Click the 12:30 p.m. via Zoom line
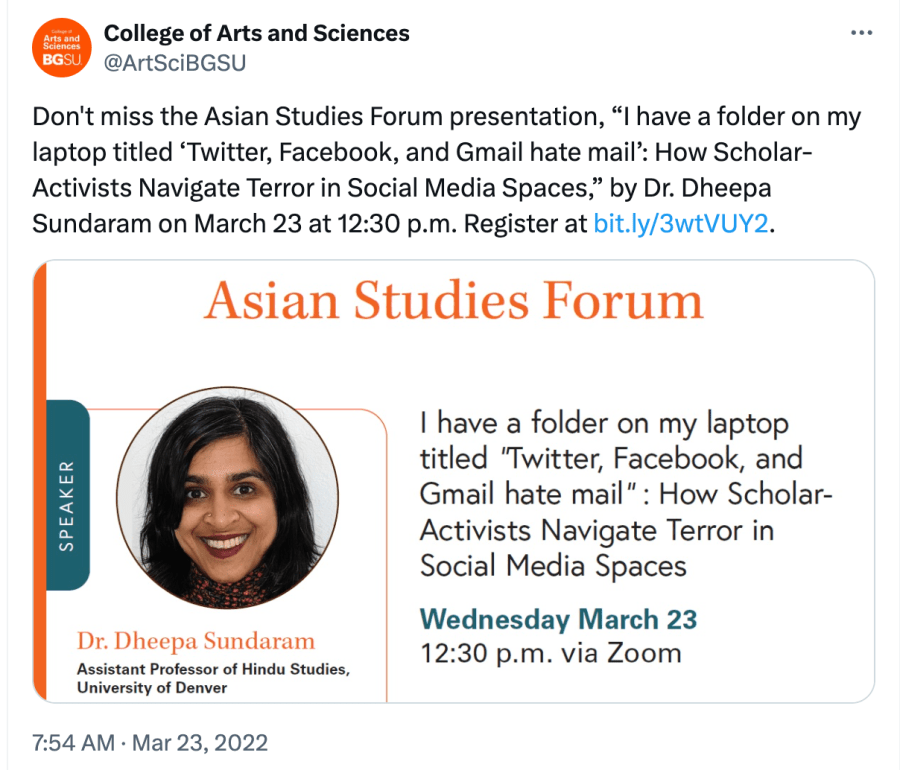This screenshot has height=770, width=900. coord(550,654)
